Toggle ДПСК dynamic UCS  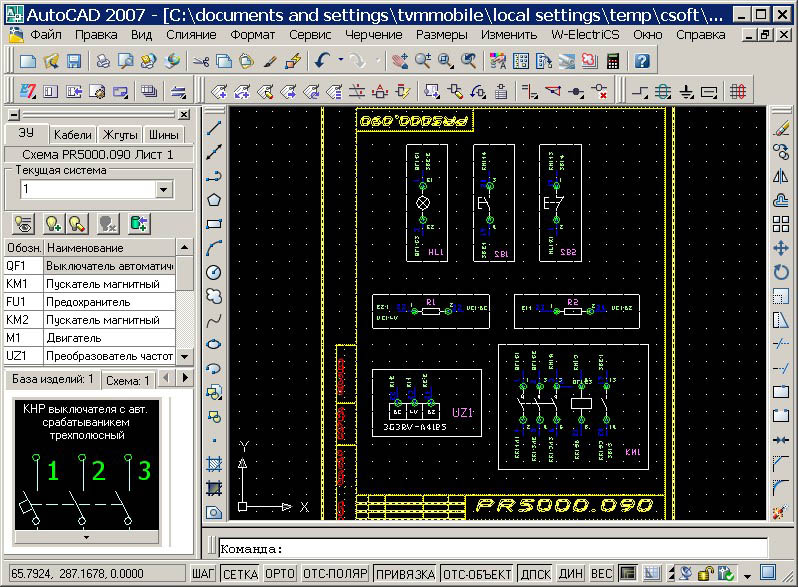pyautogui.click(x=535, y=574)
